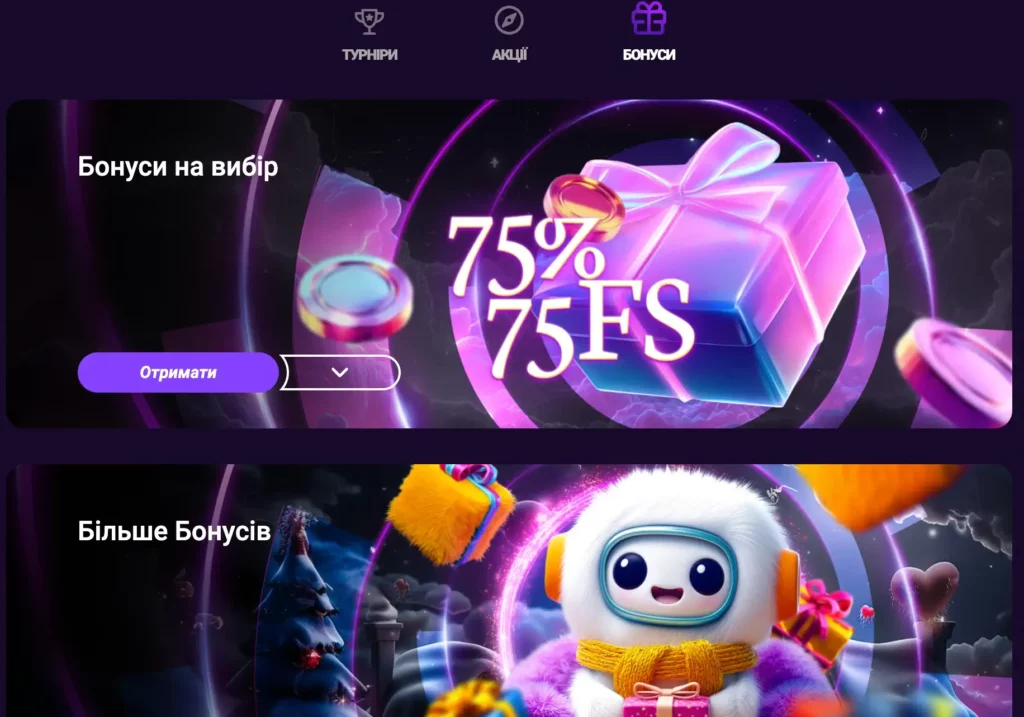Click the purple gift box icon above БОНУСИ
The width and height of the screenshot is (1024, 717).
(648, 18)
